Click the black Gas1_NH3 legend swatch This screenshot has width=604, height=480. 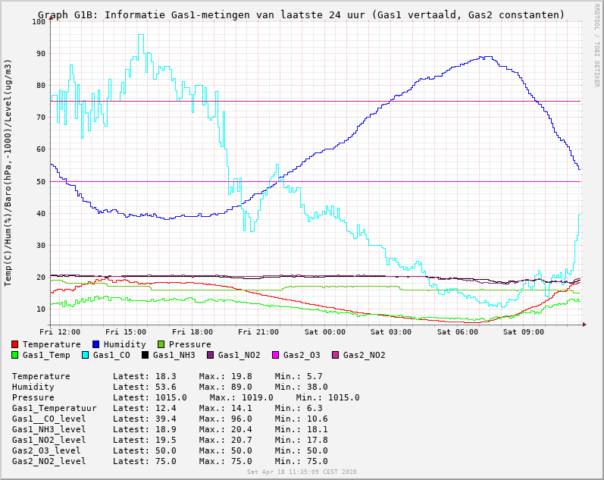(146, 355)
